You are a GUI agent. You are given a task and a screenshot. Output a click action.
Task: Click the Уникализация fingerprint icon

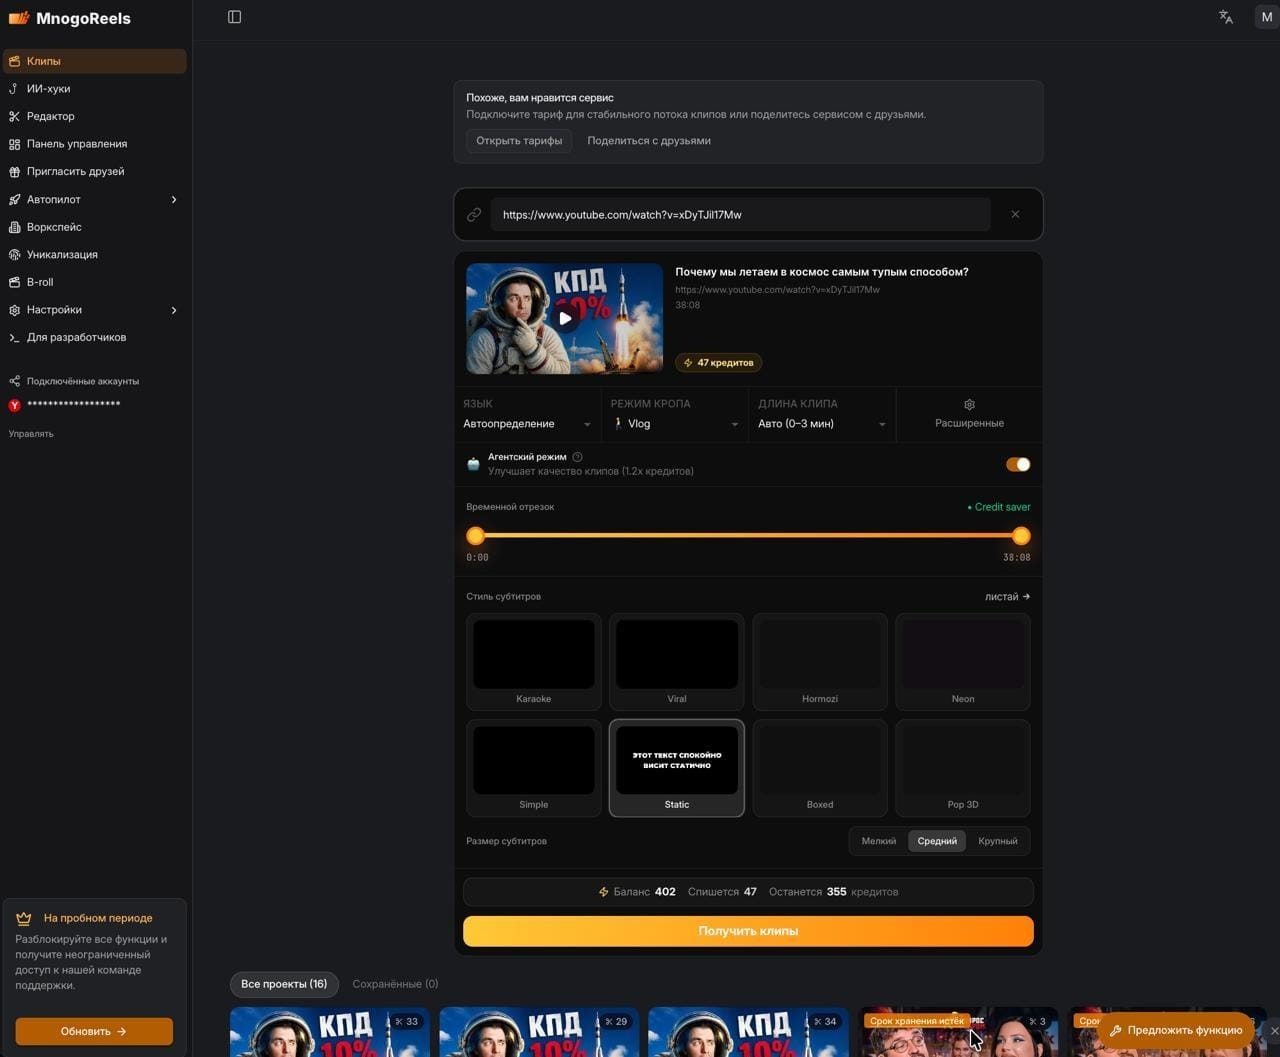14,255
